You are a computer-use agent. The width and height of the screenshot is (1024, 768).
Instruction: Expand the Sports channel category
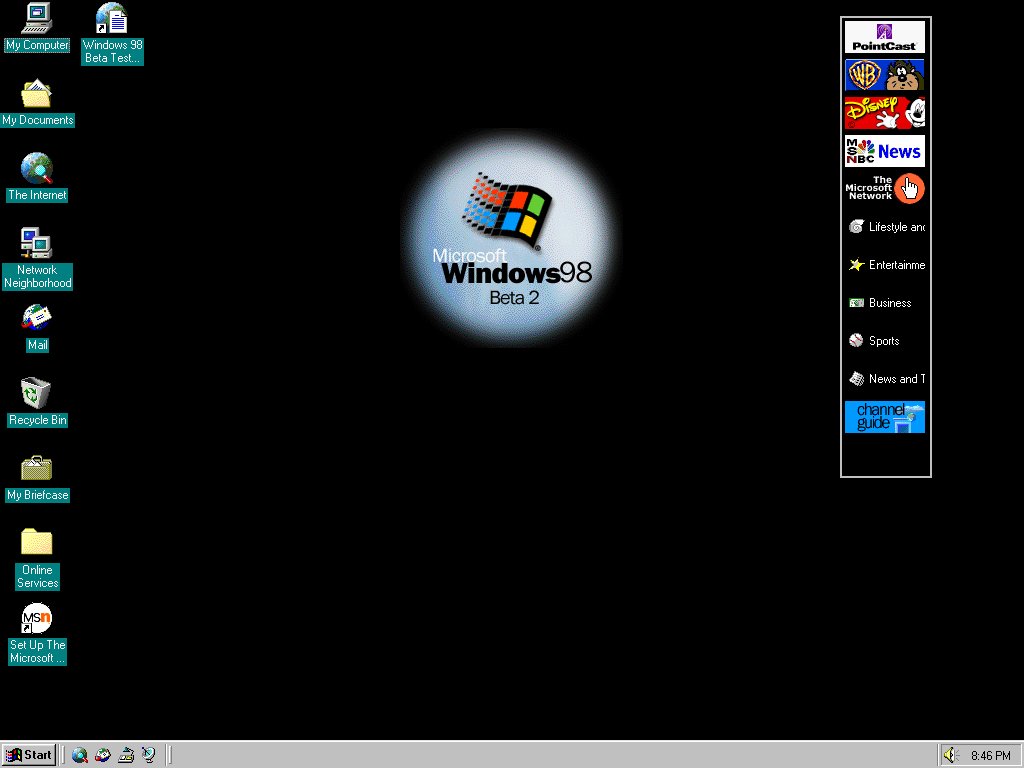coord(883,341)
